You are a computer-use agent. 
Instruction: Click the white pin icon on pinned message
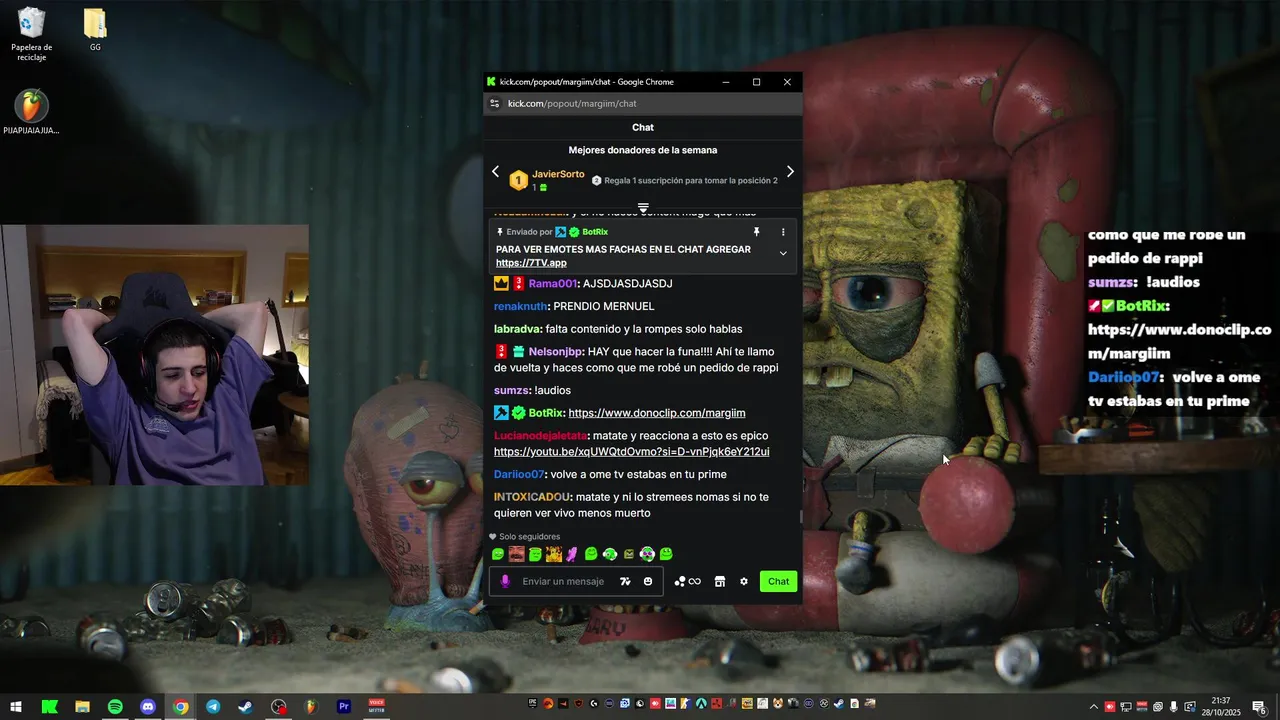coord(756,232)
